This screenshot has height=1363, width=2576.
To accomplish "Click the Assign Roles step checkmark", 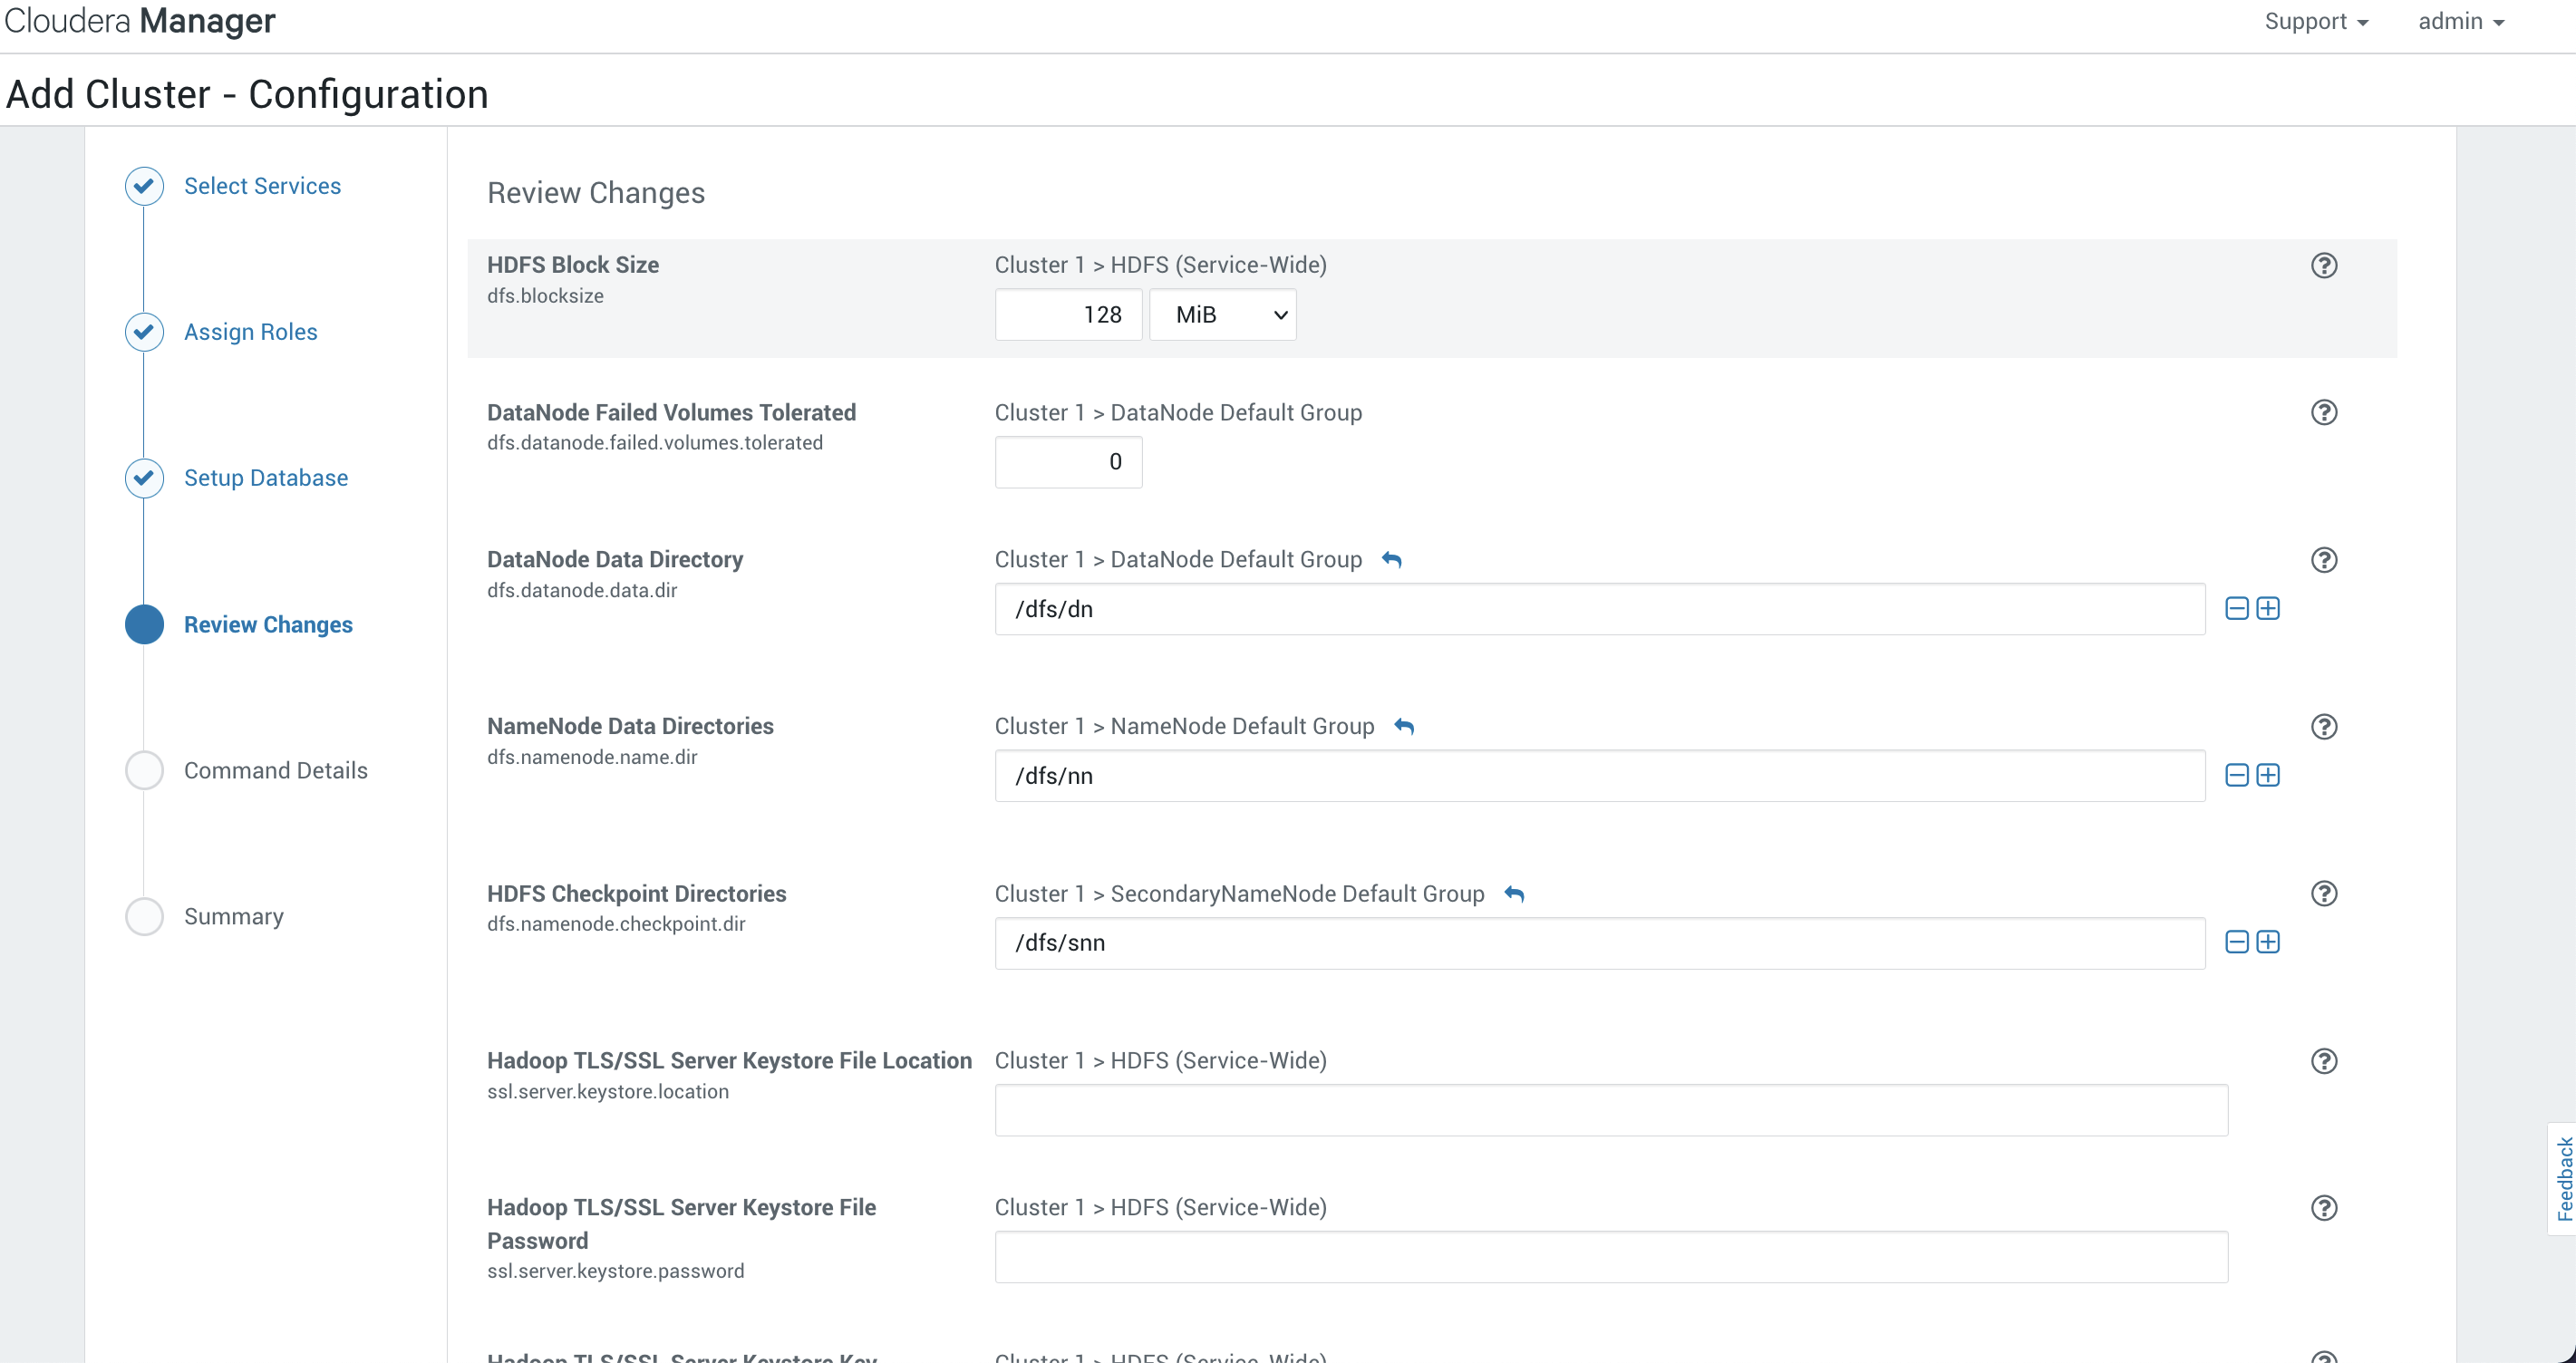I will coord(144,332).
